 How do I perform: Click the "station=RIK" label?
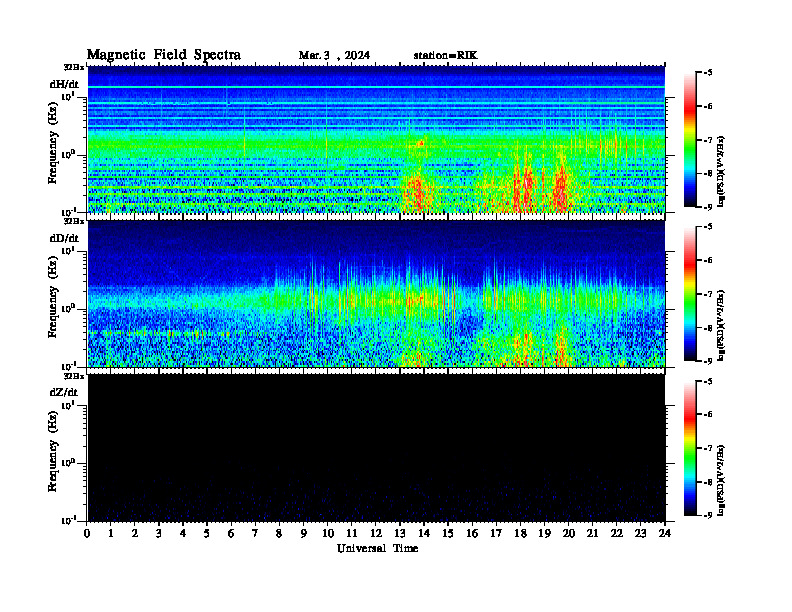tap(446, 56)
